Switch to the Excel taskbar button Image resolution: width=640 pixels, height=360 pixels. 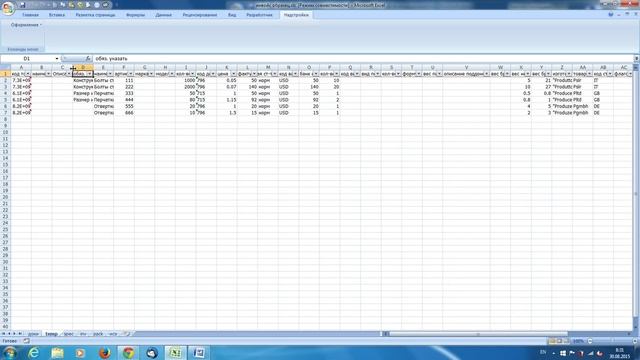pyautogui.click(x=175, y=353)
